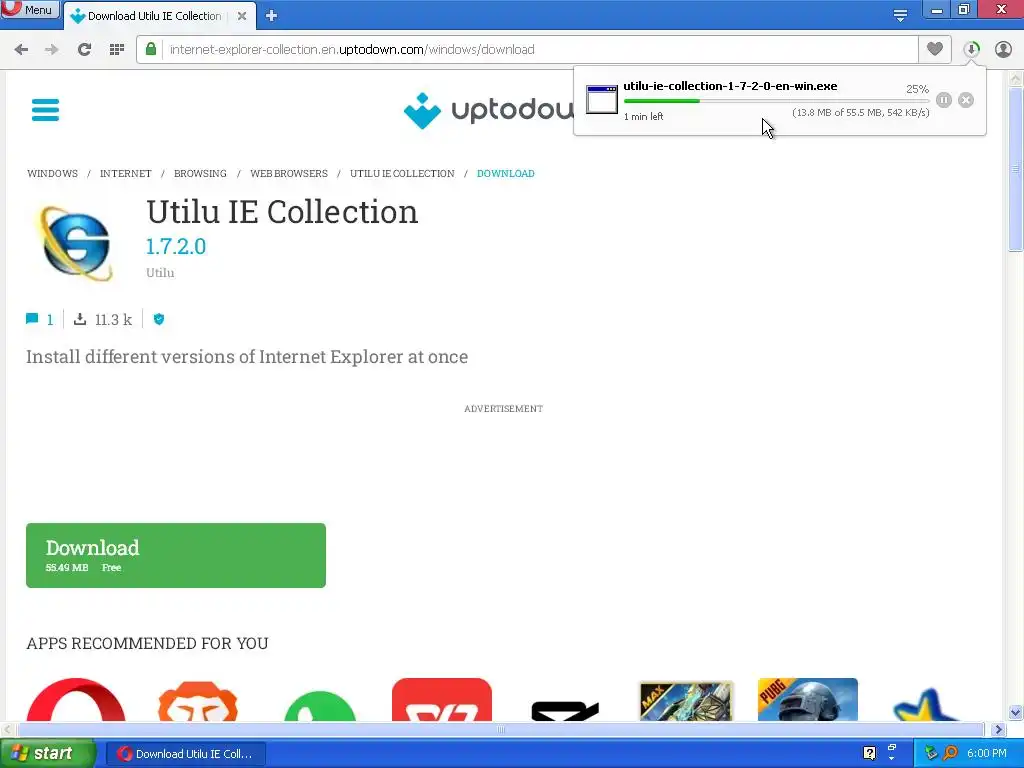Go to UTILU IE COLLECTION breadcrumb

pyautogui.click(x=402, y=174)
